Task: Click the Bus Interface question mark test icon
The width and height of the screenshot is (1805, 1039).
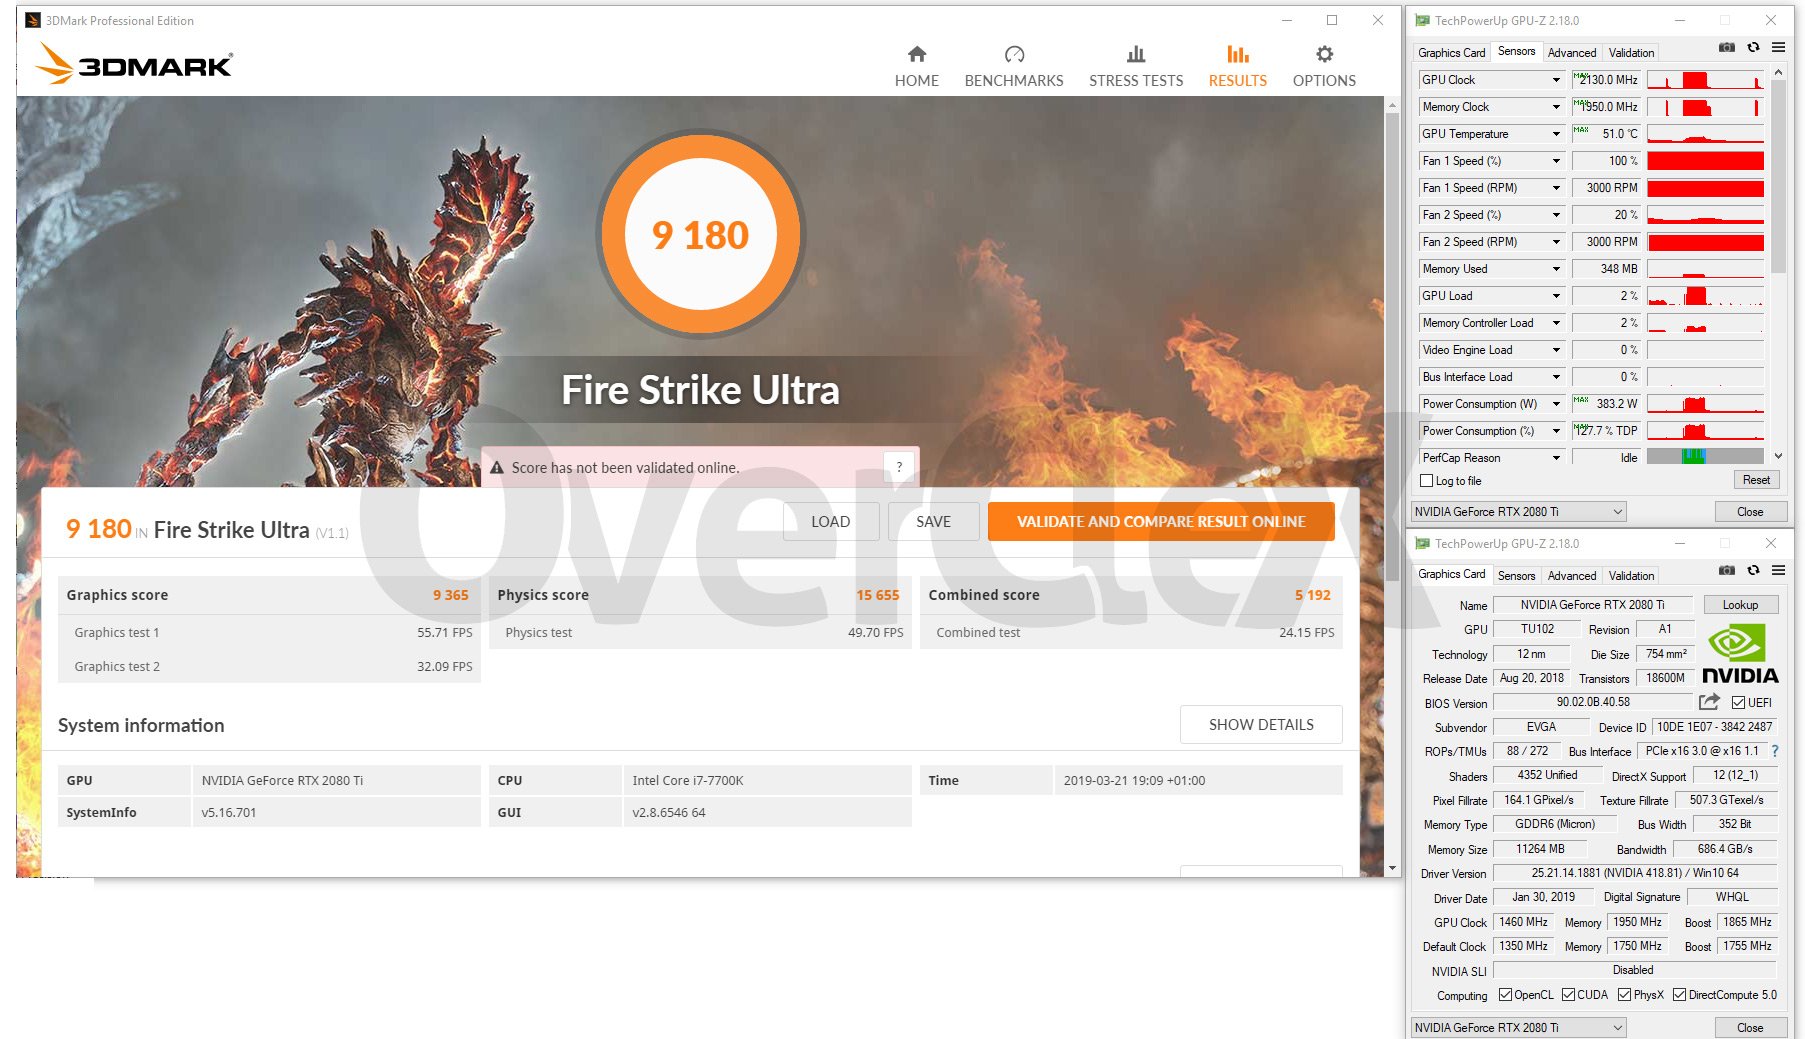Action: (x=1775, y=751)
